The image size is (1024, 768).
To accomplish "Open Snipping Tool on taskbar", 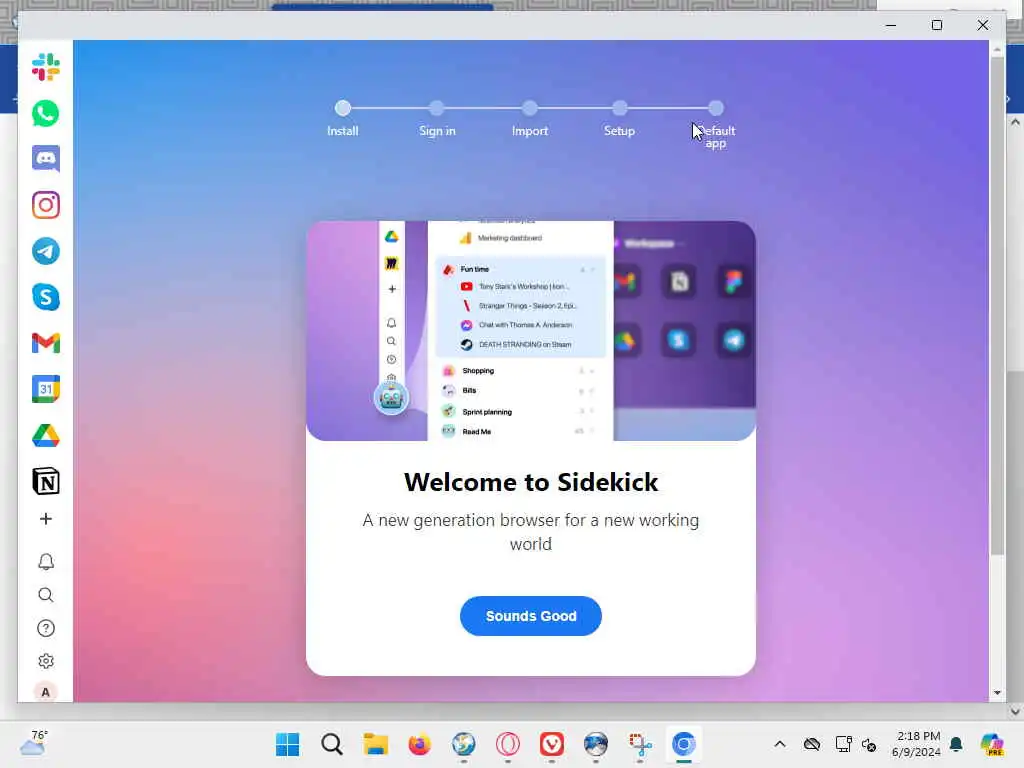I will (x=640, y=744).
